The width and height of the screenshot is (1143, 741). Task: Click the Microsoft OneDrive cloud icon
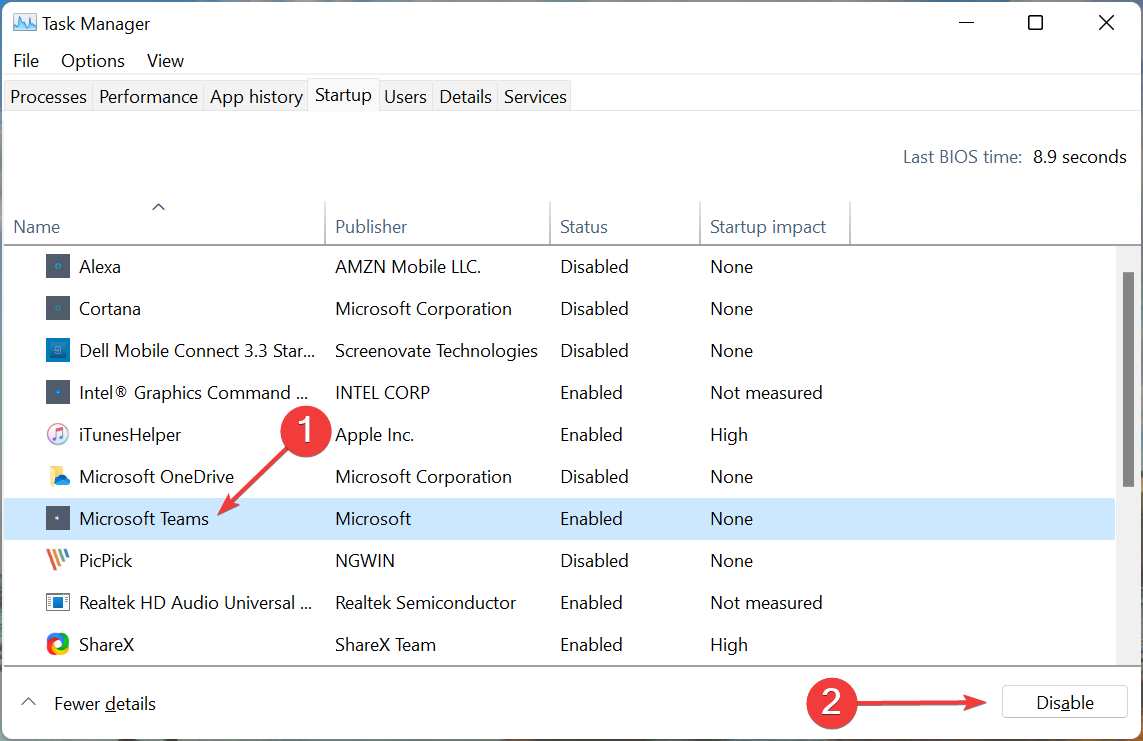(x=58, y=477)
